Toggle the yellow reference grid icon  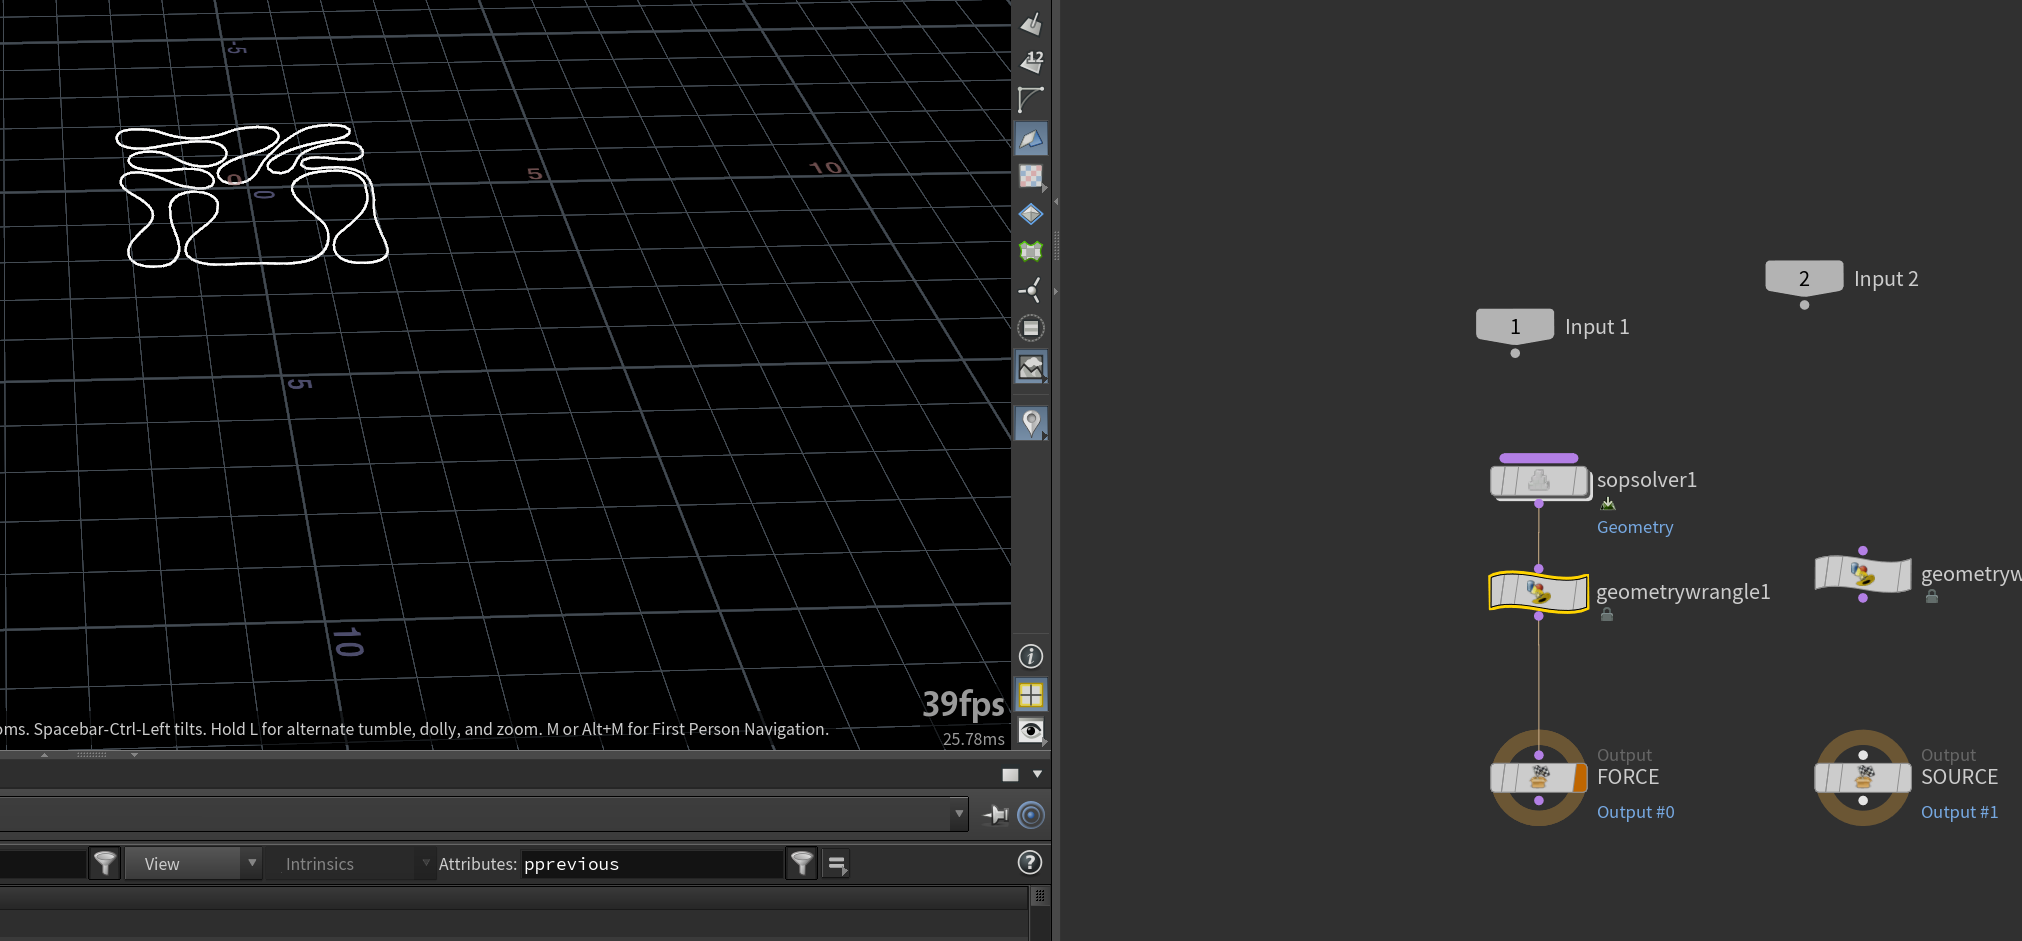point(1031,694)
